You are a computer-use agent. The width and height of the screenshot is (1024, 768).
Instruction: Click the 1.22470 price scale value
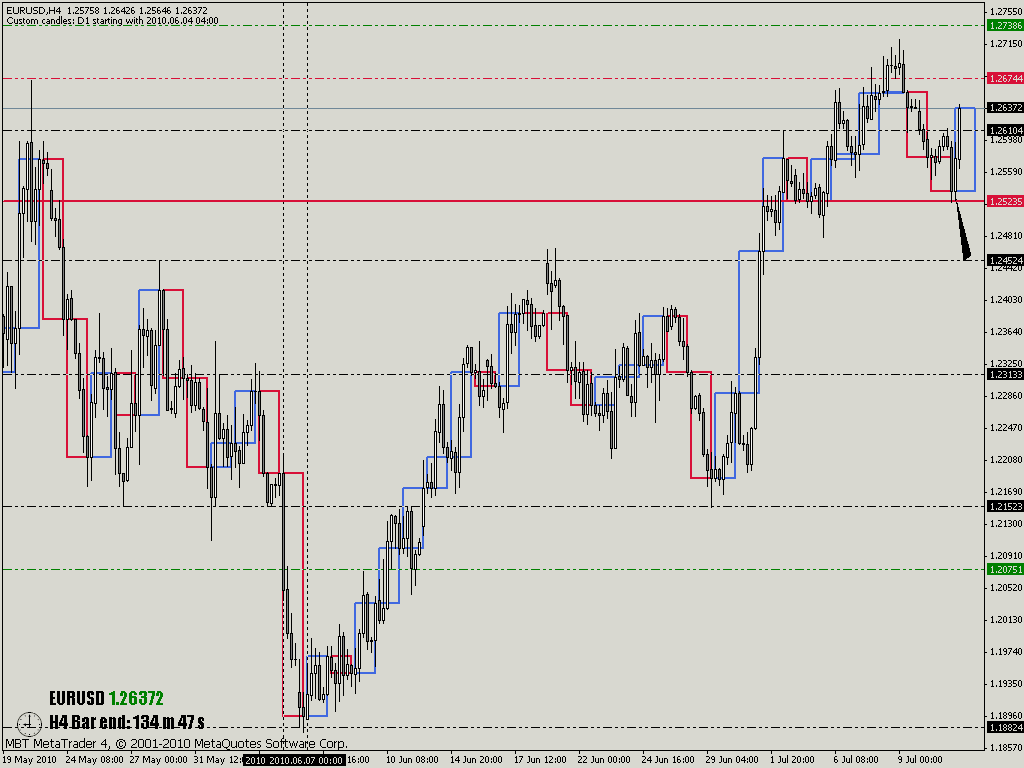1006,427
